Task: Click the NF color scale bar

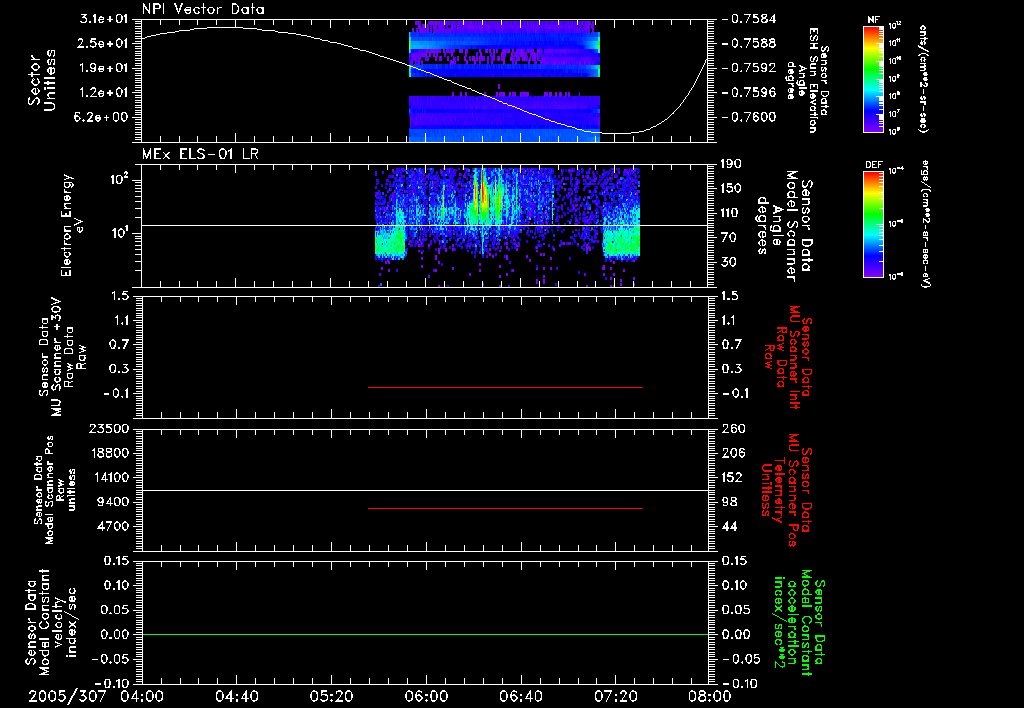Action: 873,79
